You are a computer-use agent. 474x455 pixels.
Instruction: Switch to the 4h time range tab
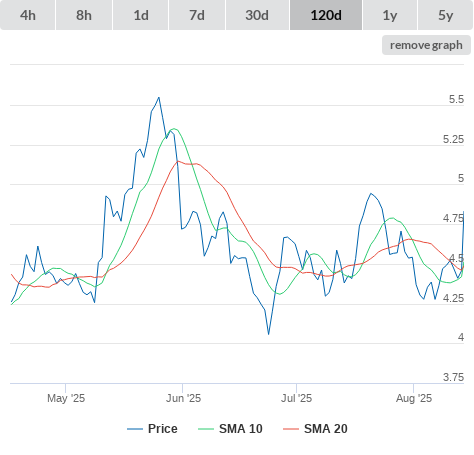(27, 15)
